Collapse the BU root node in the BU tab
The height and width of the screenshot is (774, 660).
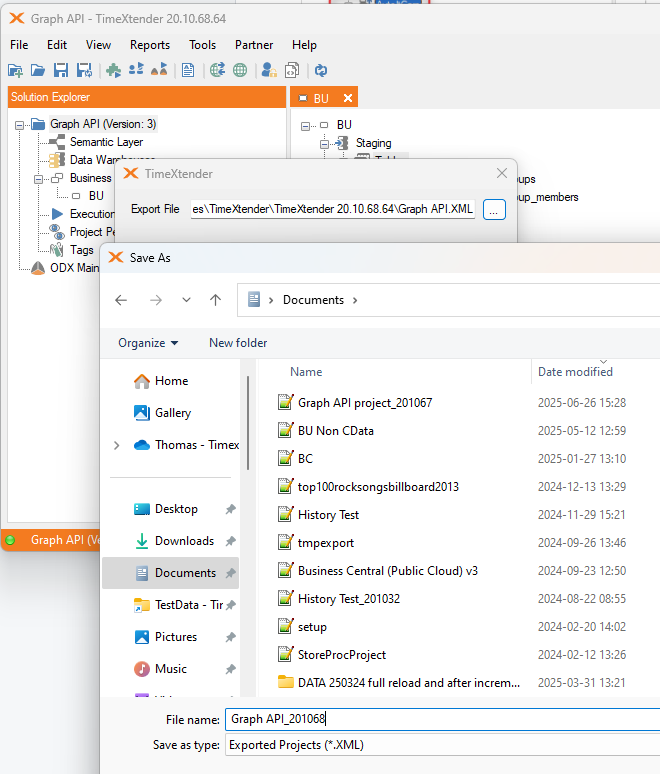[x=305, y=126]
